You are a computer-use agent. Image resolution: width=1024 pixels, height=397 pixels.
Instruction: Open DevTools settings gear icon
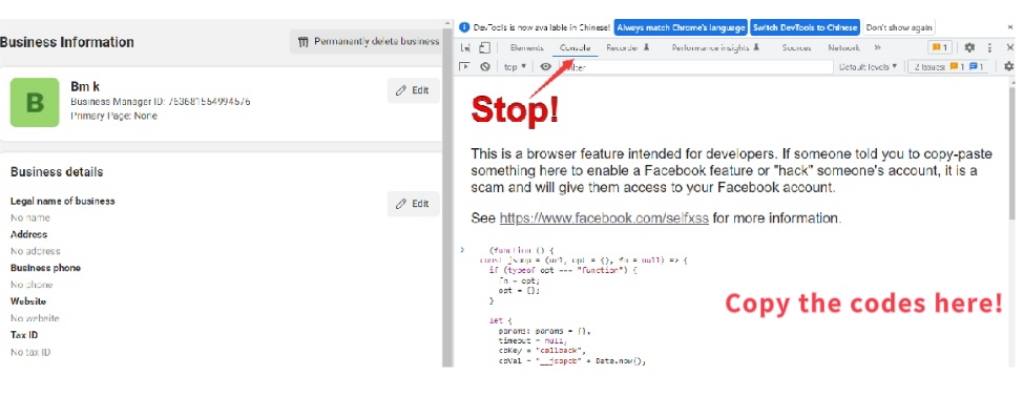(970, 48)
